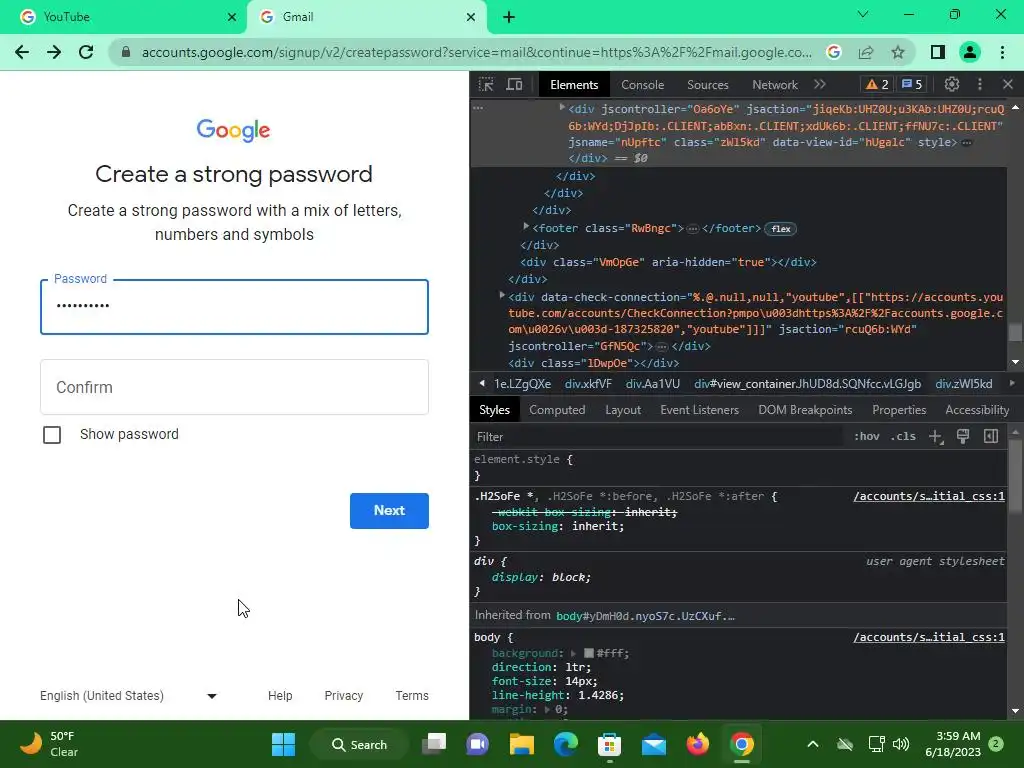Click the new style rule plus icon
The image size is (1024, 768).
(936, 437)
